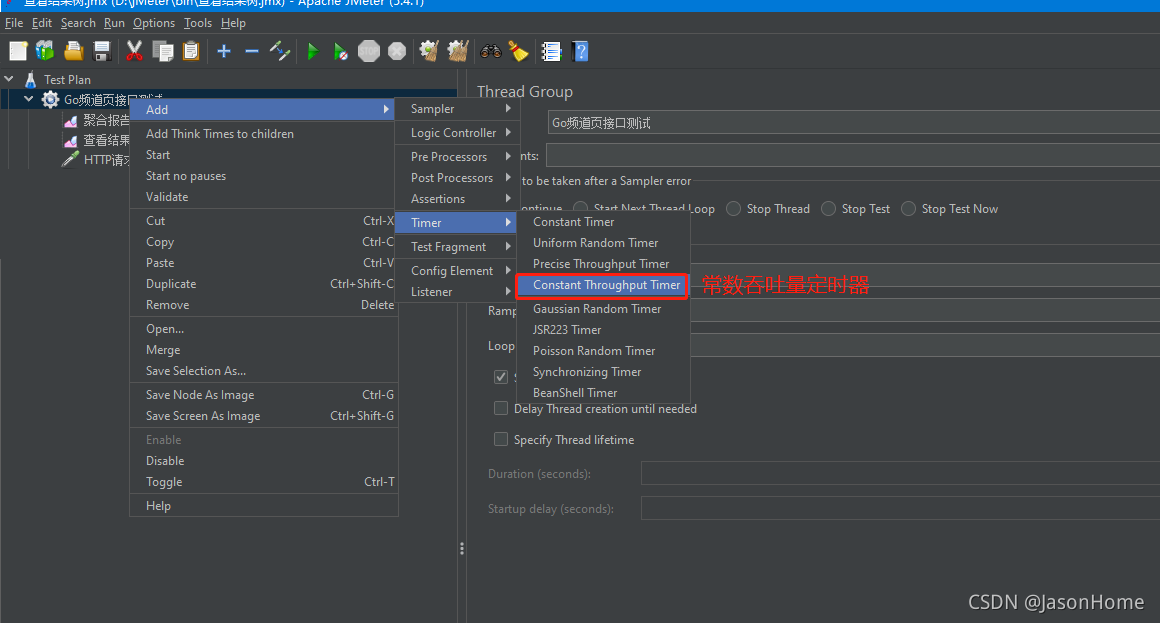Expand the Post Processors submenu
The image size is (1160, 623).
tap(457, 178)
